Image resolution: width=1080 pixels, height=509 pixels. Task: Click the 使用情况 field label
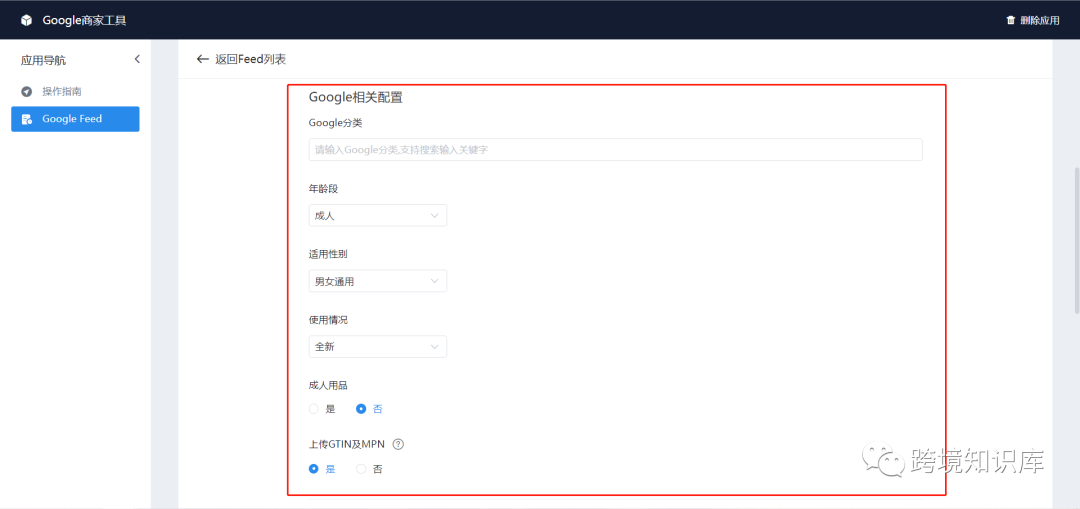pos(328,320)
